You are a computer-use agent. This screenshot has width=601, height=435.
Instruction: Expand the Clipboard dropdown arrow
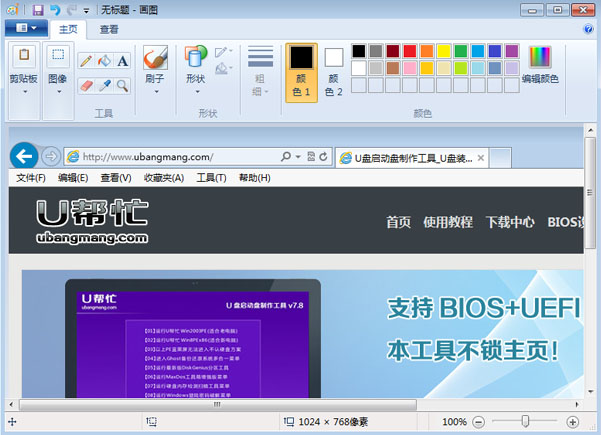[x=25, y=92]
